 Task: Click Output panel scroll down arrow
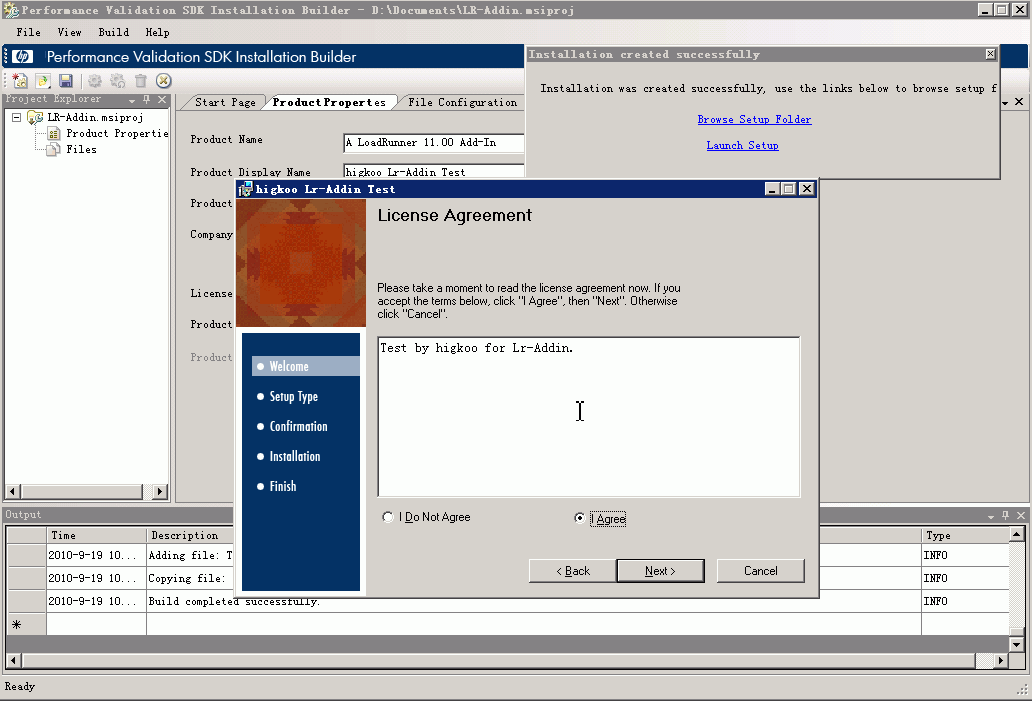[1017, 644]
